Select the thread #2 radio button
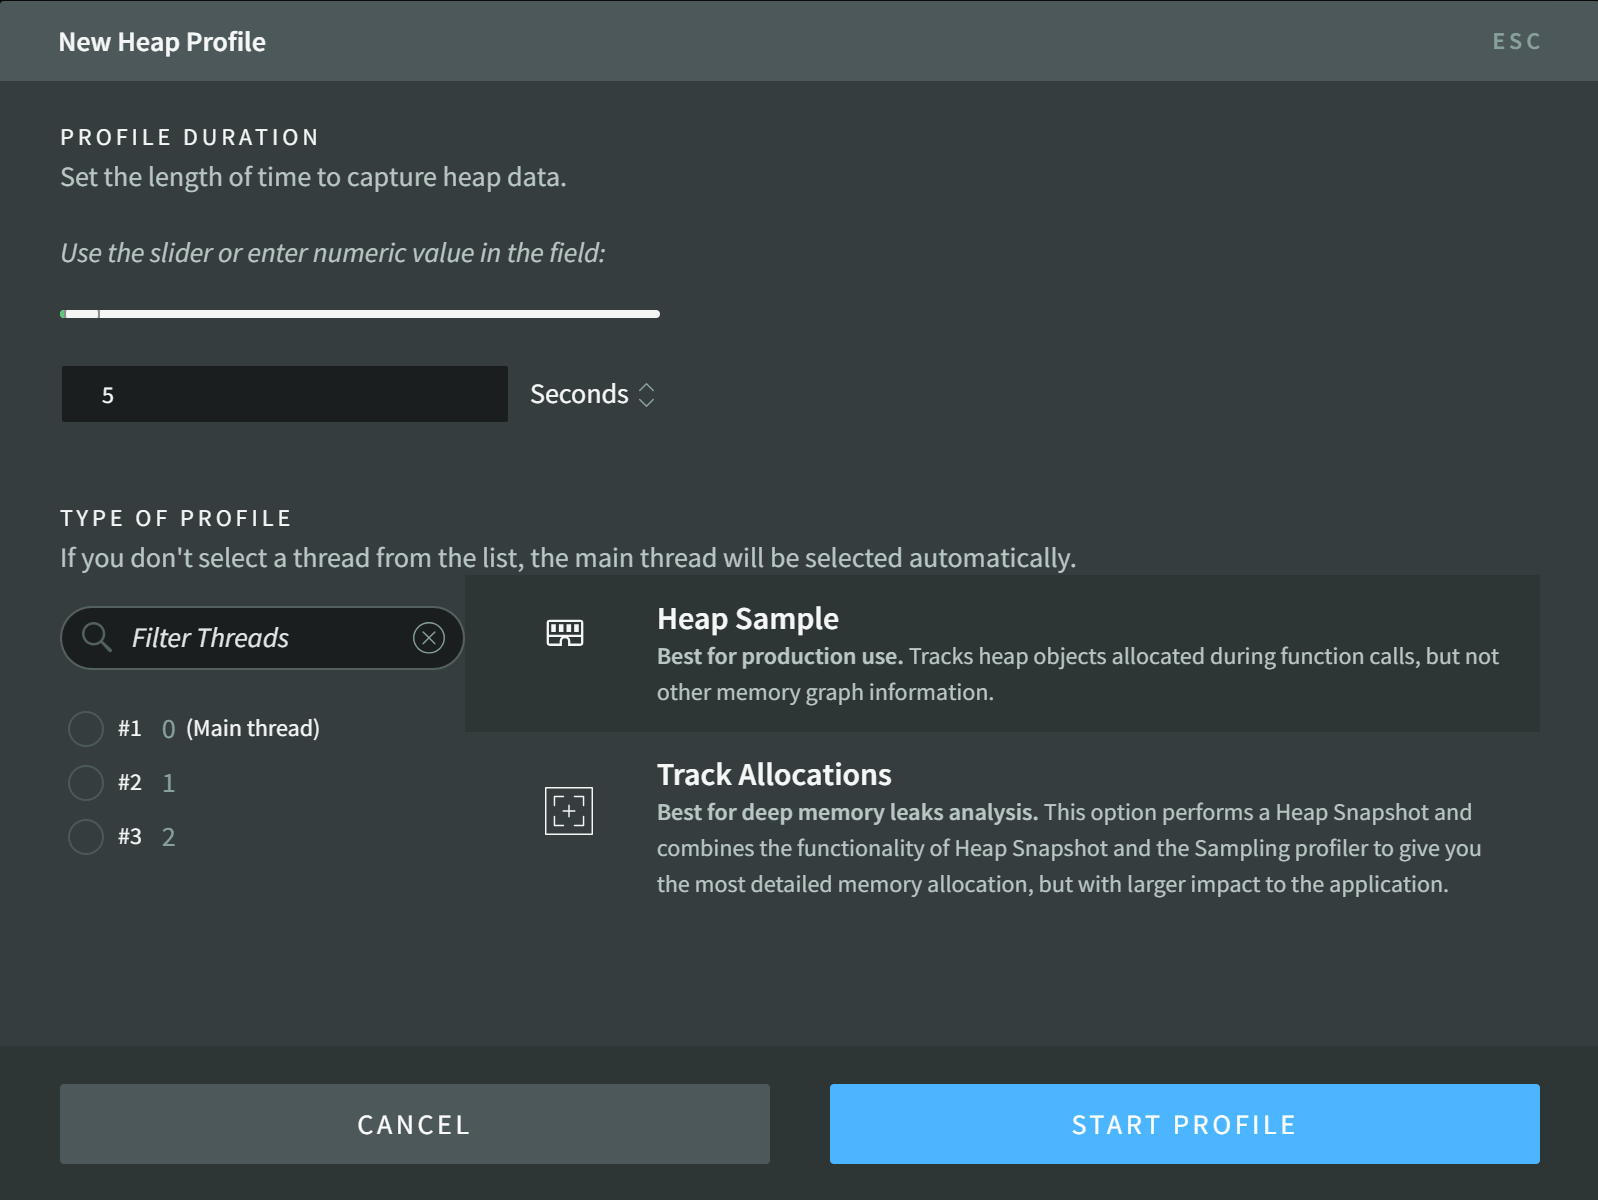This screenshot has height=1200, width=1598. 86,783
